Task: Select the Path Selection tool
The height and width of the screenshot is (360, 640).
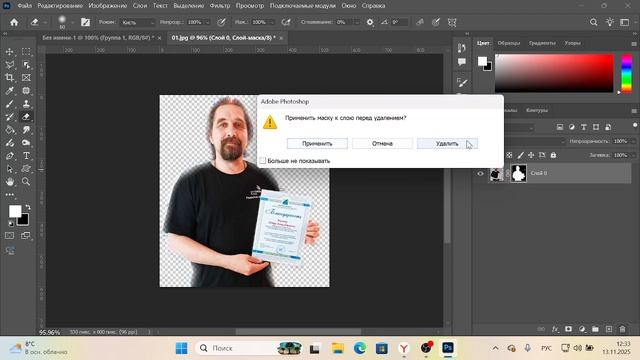Action: (x=9, y=169)
